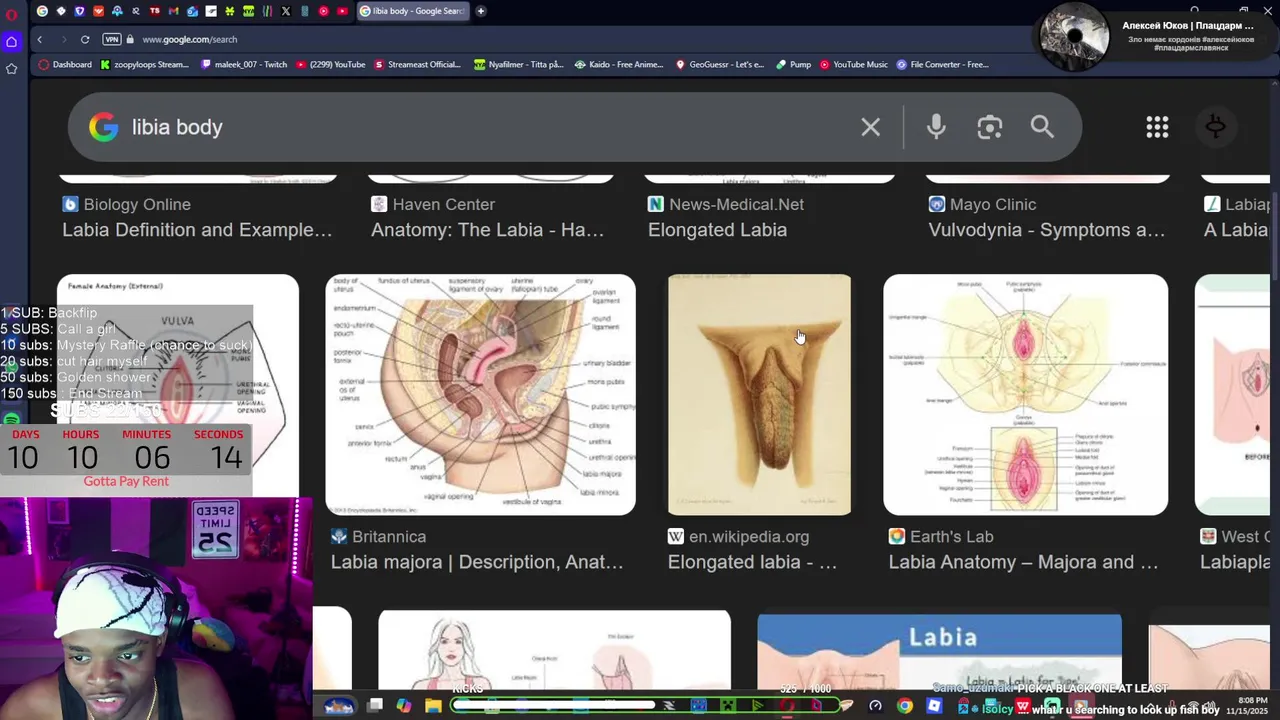Switch to the first pinned Google tab
The height and width of the screenshot is (720, 1280).
click(x=42, y=11)
